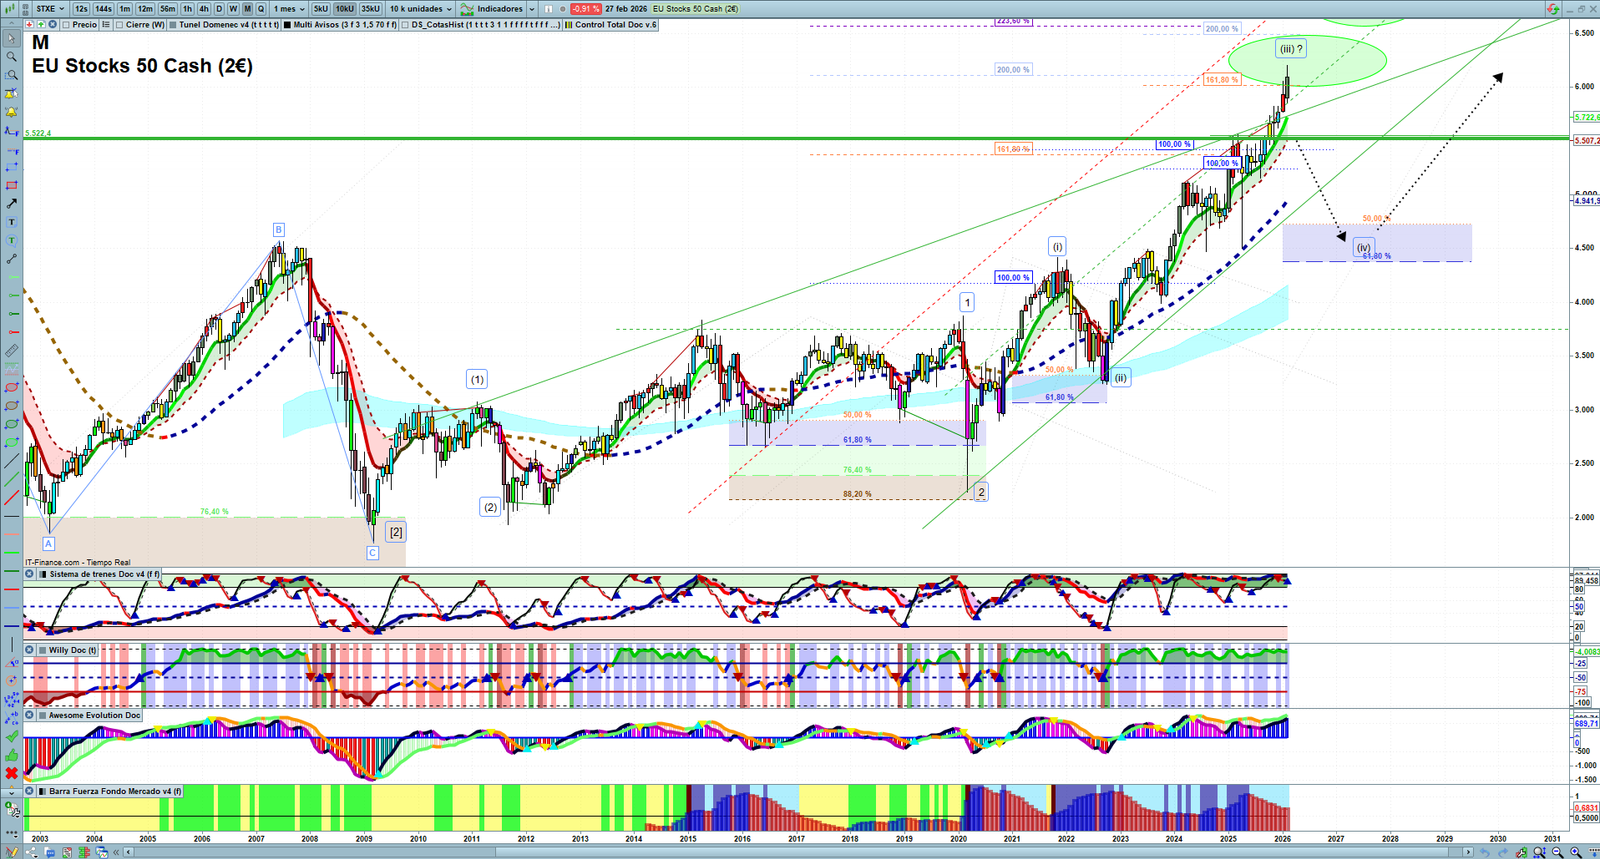Select the ruler measurement tool
The image size is (1600, 859).
click(x=11, y=351)
